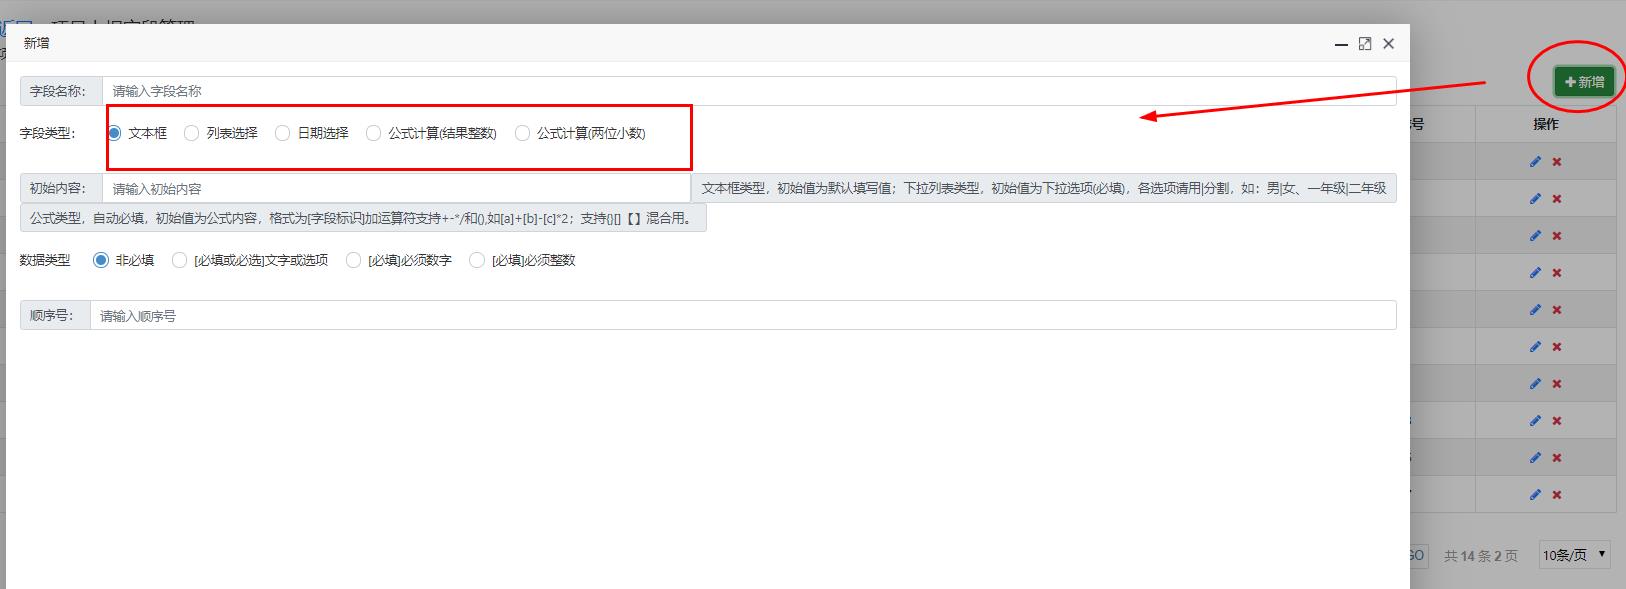Delete the last table row via red X
The image size is (1626, 589).
click(1557, 495)
